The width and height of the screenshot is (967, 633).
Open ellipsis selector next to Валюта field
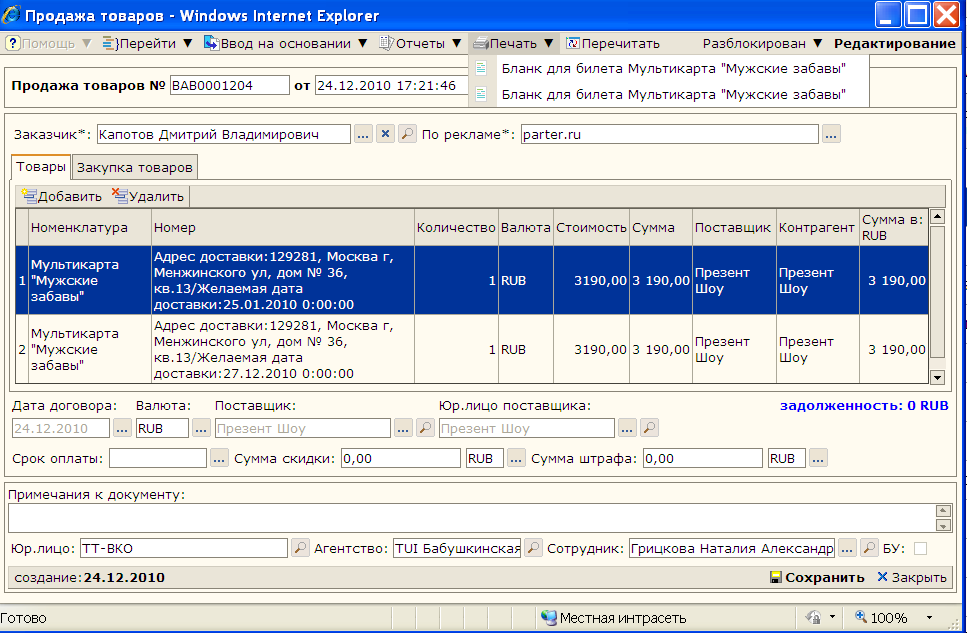[201, 428]
